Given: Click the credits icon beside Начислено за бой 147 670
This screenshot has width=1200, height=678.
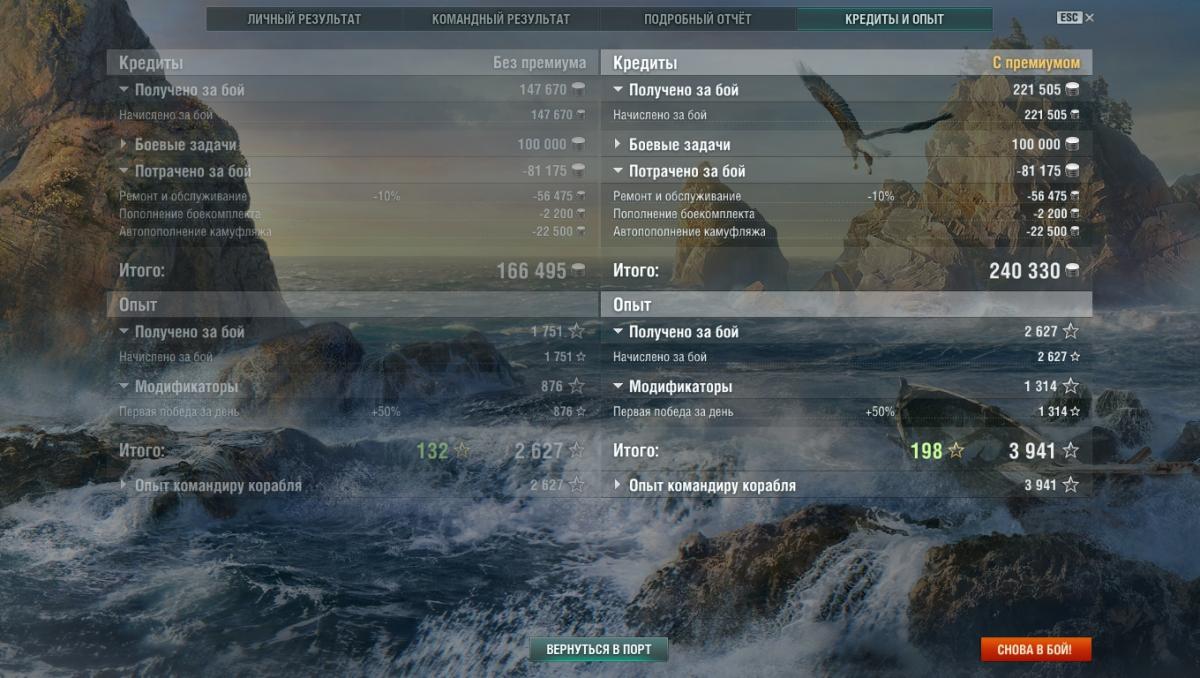Looking at the screenshot, I should pyautogui.click(x=581, y=115).
